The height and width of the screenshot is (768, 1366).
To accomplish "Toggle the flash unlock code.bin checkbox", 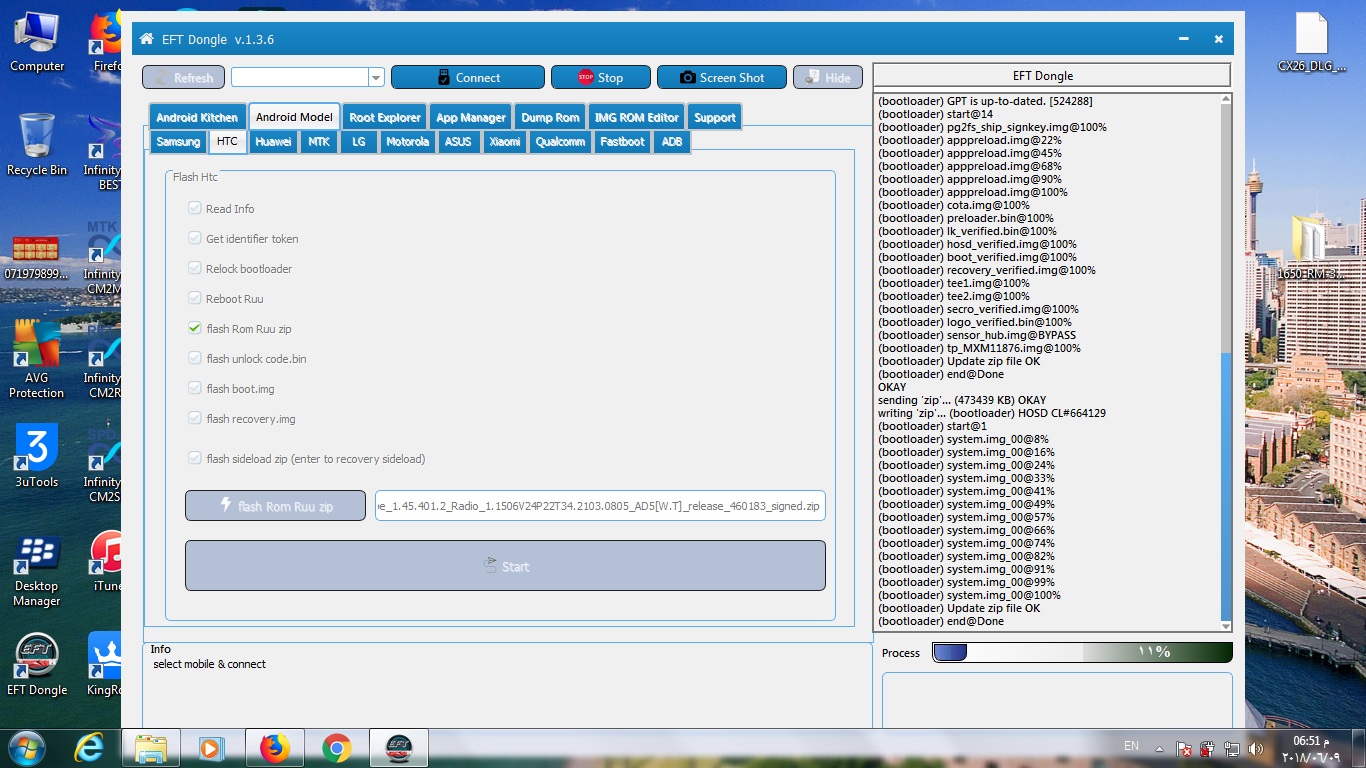I will point(194,359).
